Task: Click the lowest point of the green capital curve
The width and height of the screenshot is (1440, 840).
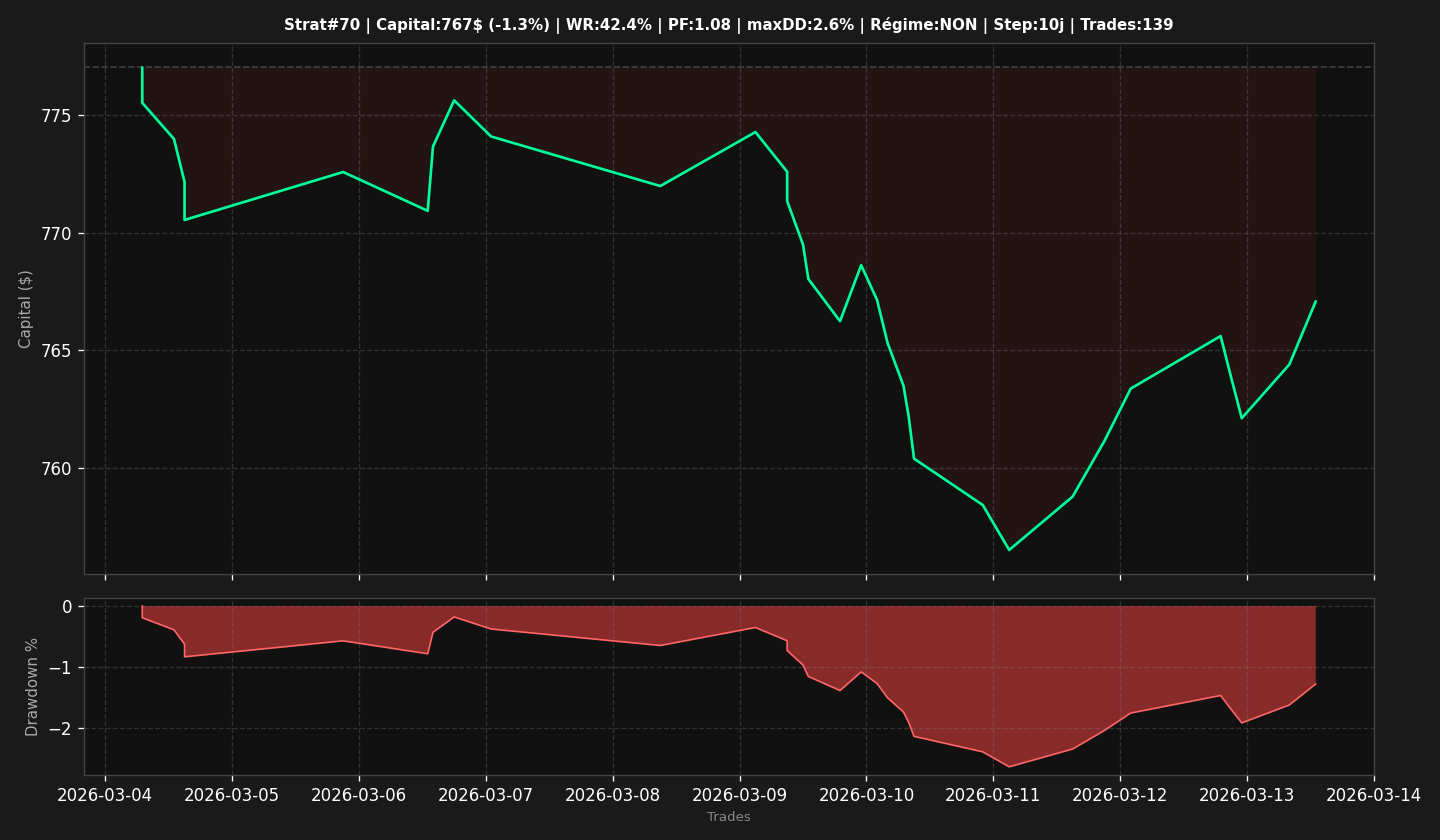Action: pyautogui.click(x=1009, y=550)
